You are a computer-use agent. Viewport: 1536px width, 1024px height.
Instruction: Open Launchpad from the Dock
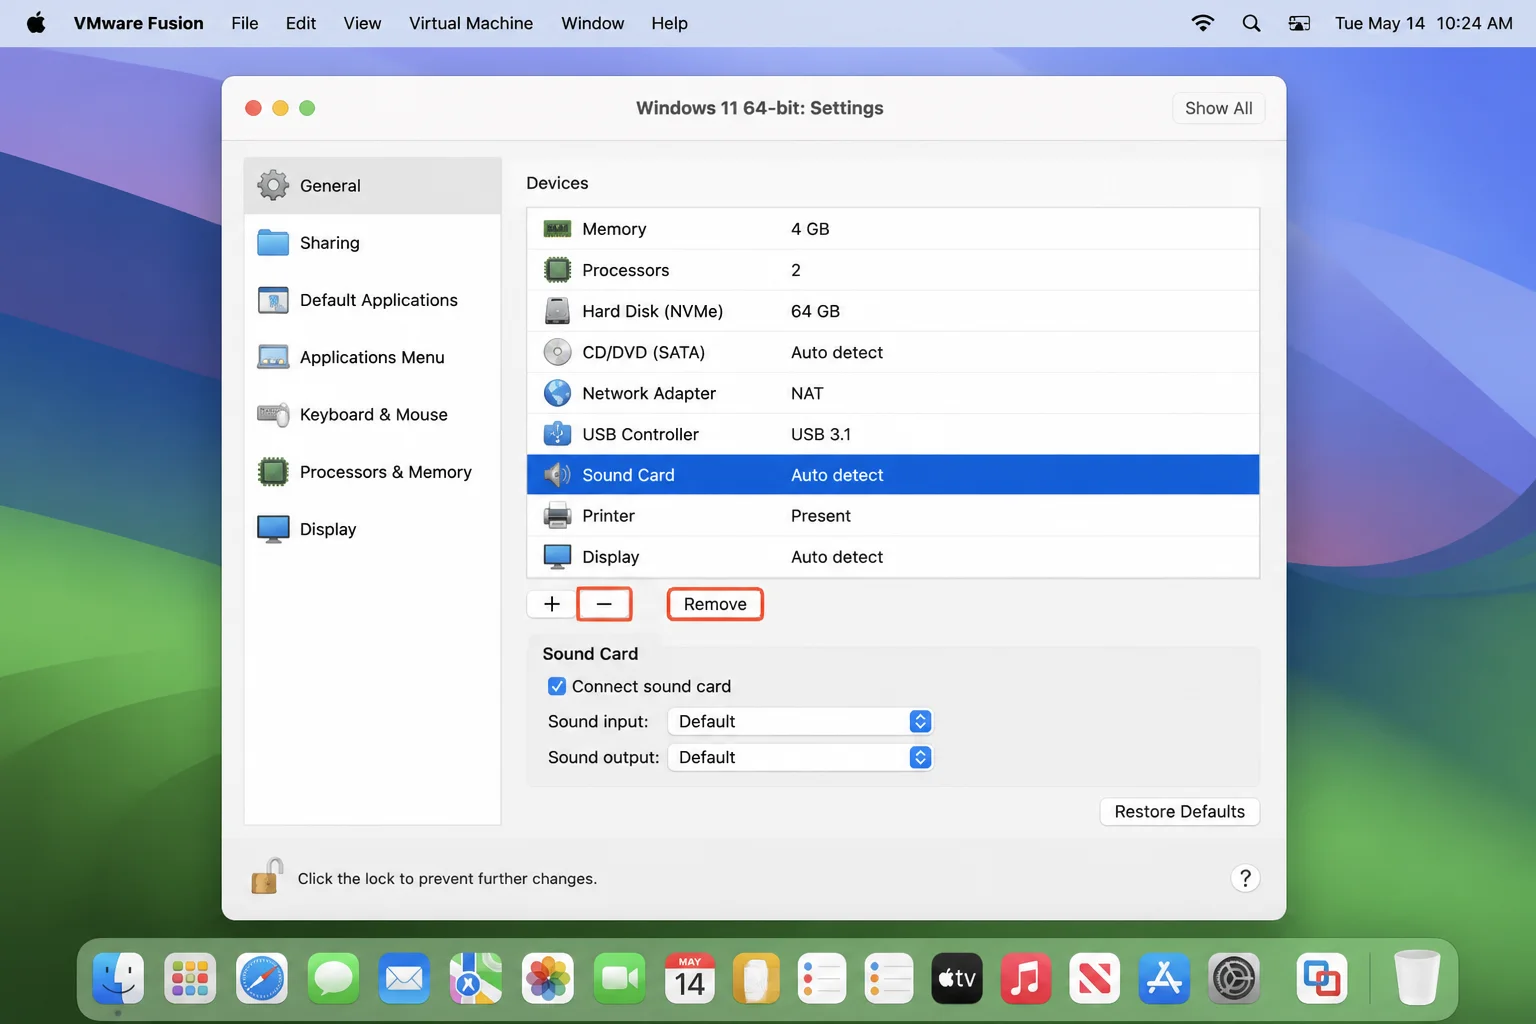(x=190, y=978)
